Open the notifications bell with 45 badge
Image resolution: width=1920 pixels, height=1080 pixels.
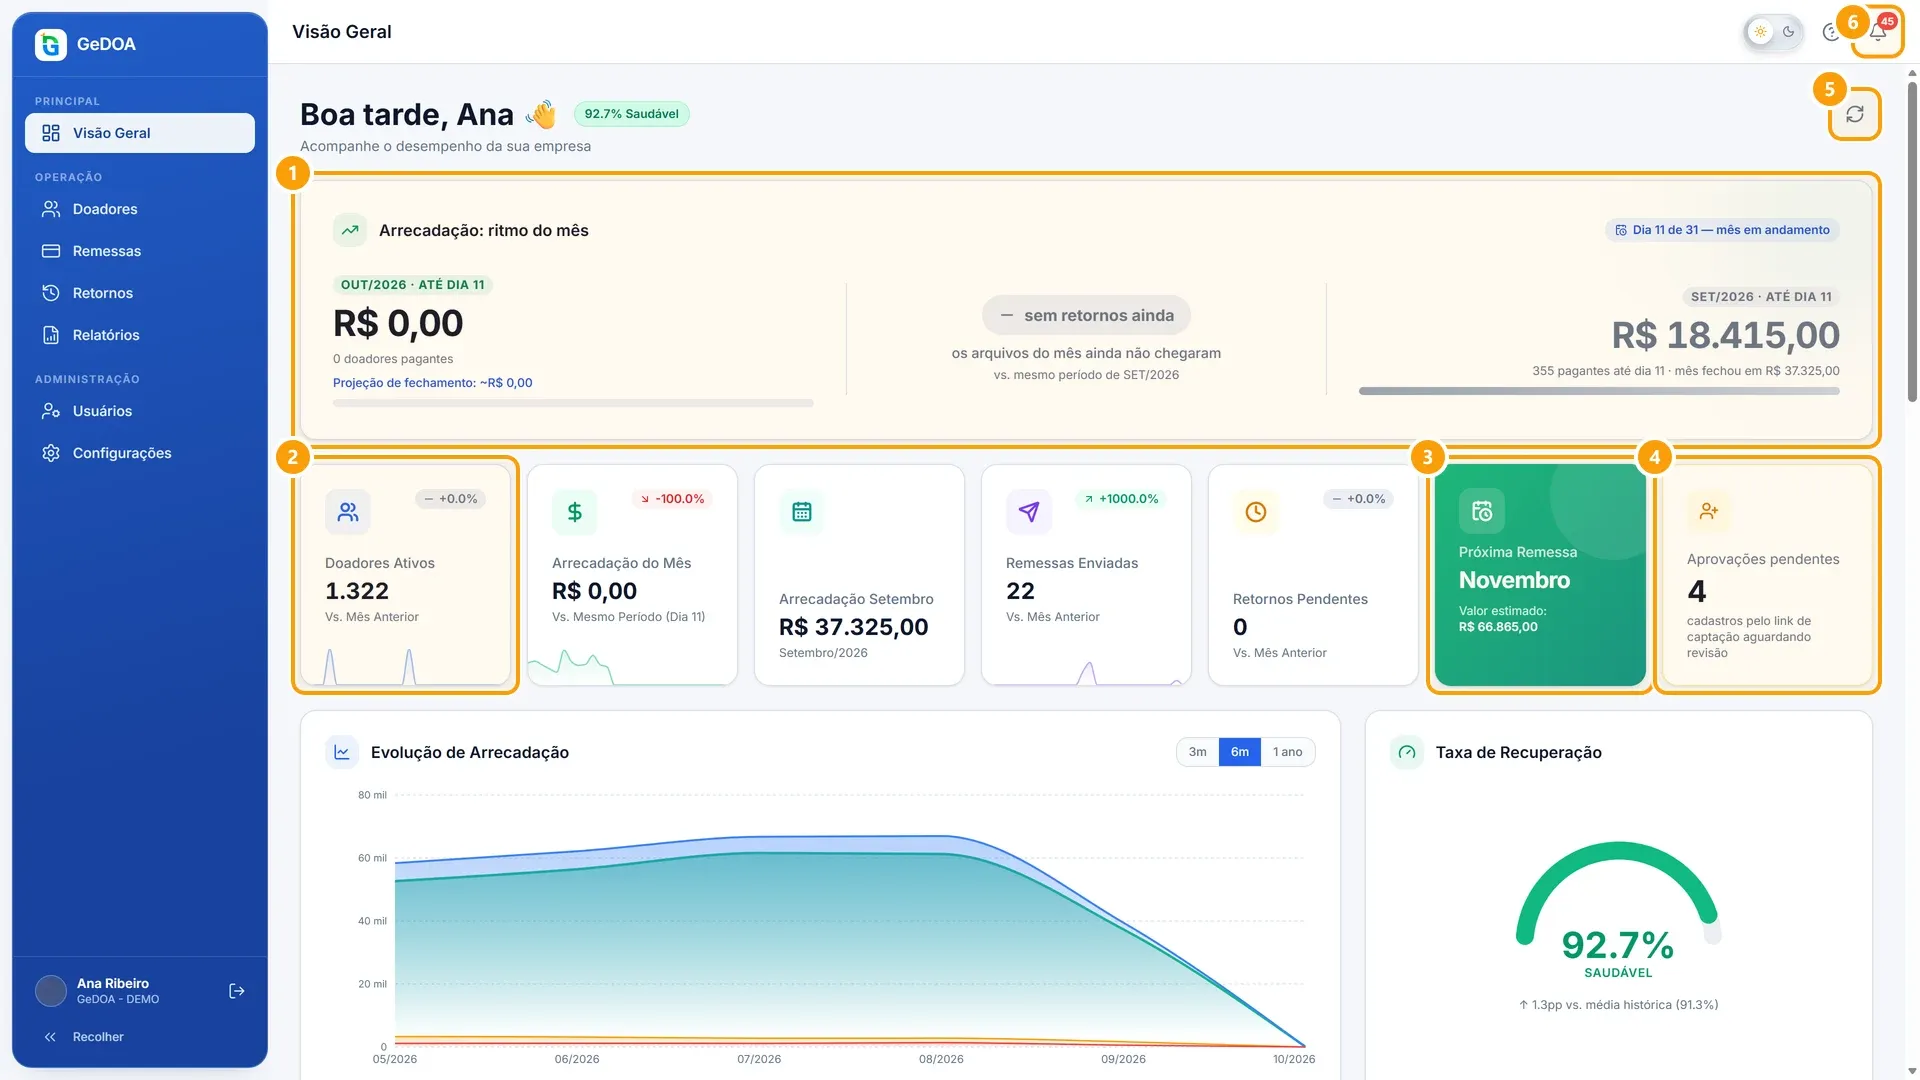1878,32
